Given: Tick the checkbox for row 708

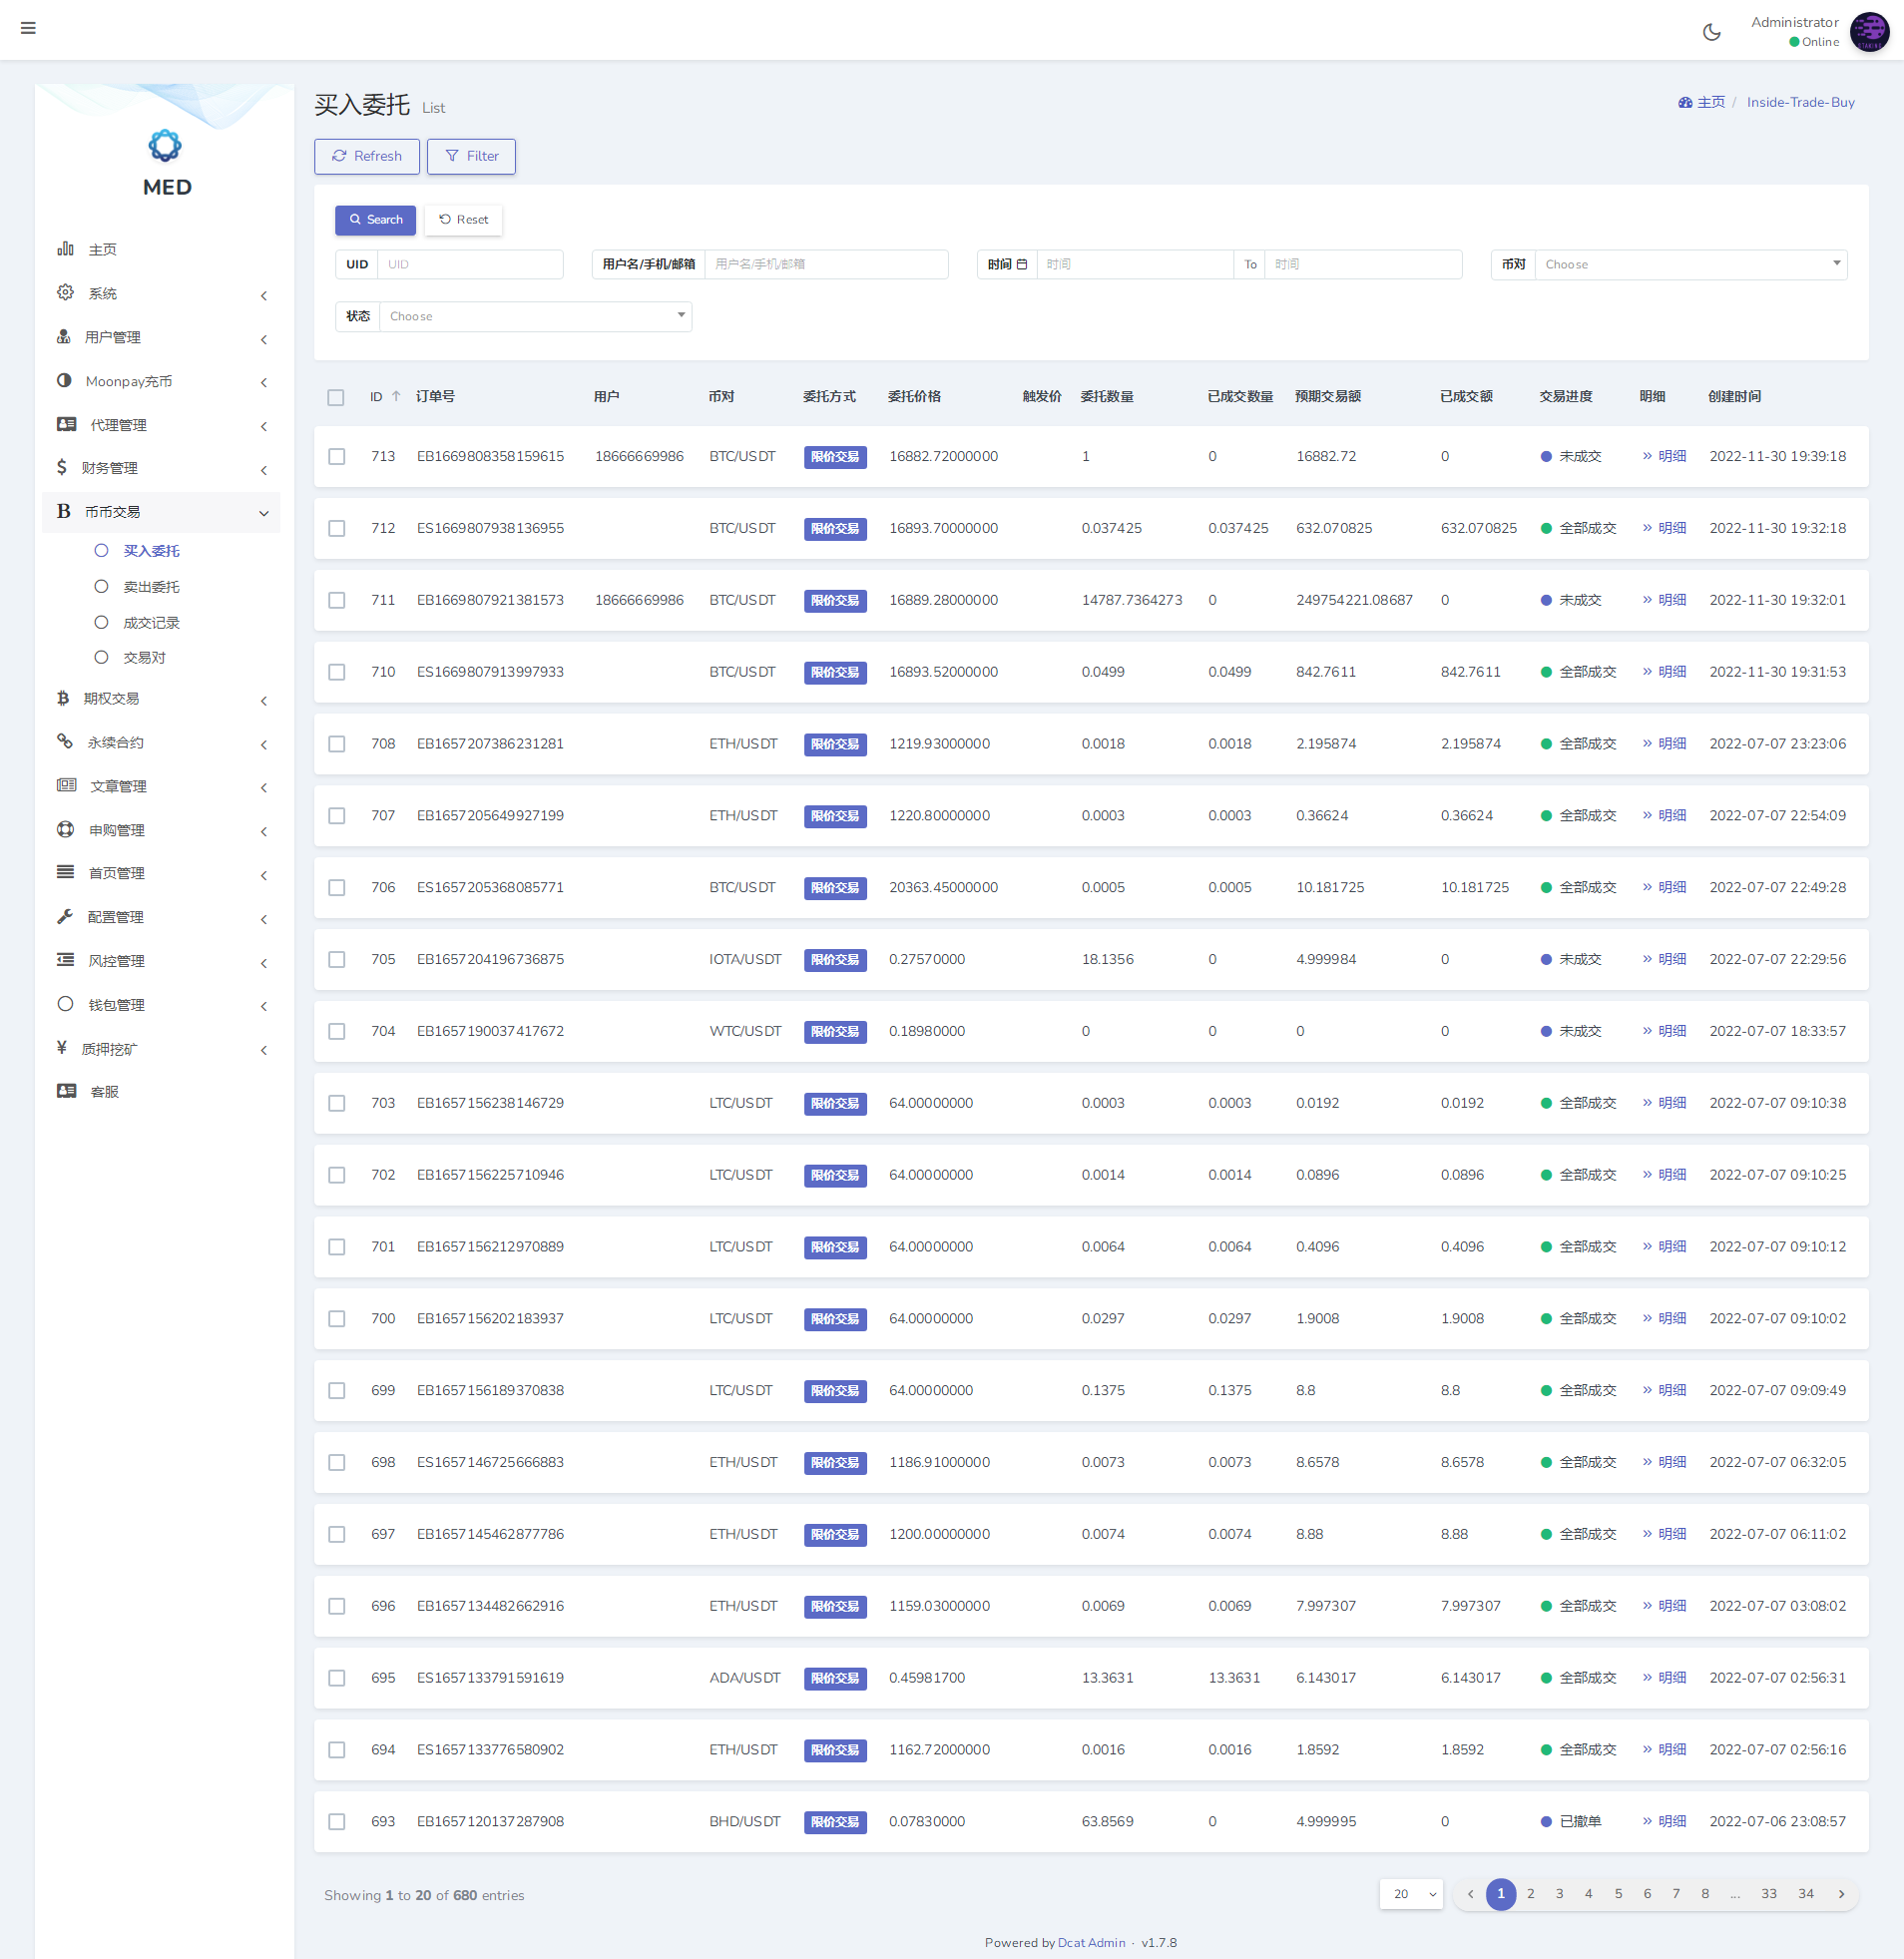Looking at the screenshot, I should click(x=336, y=744).
